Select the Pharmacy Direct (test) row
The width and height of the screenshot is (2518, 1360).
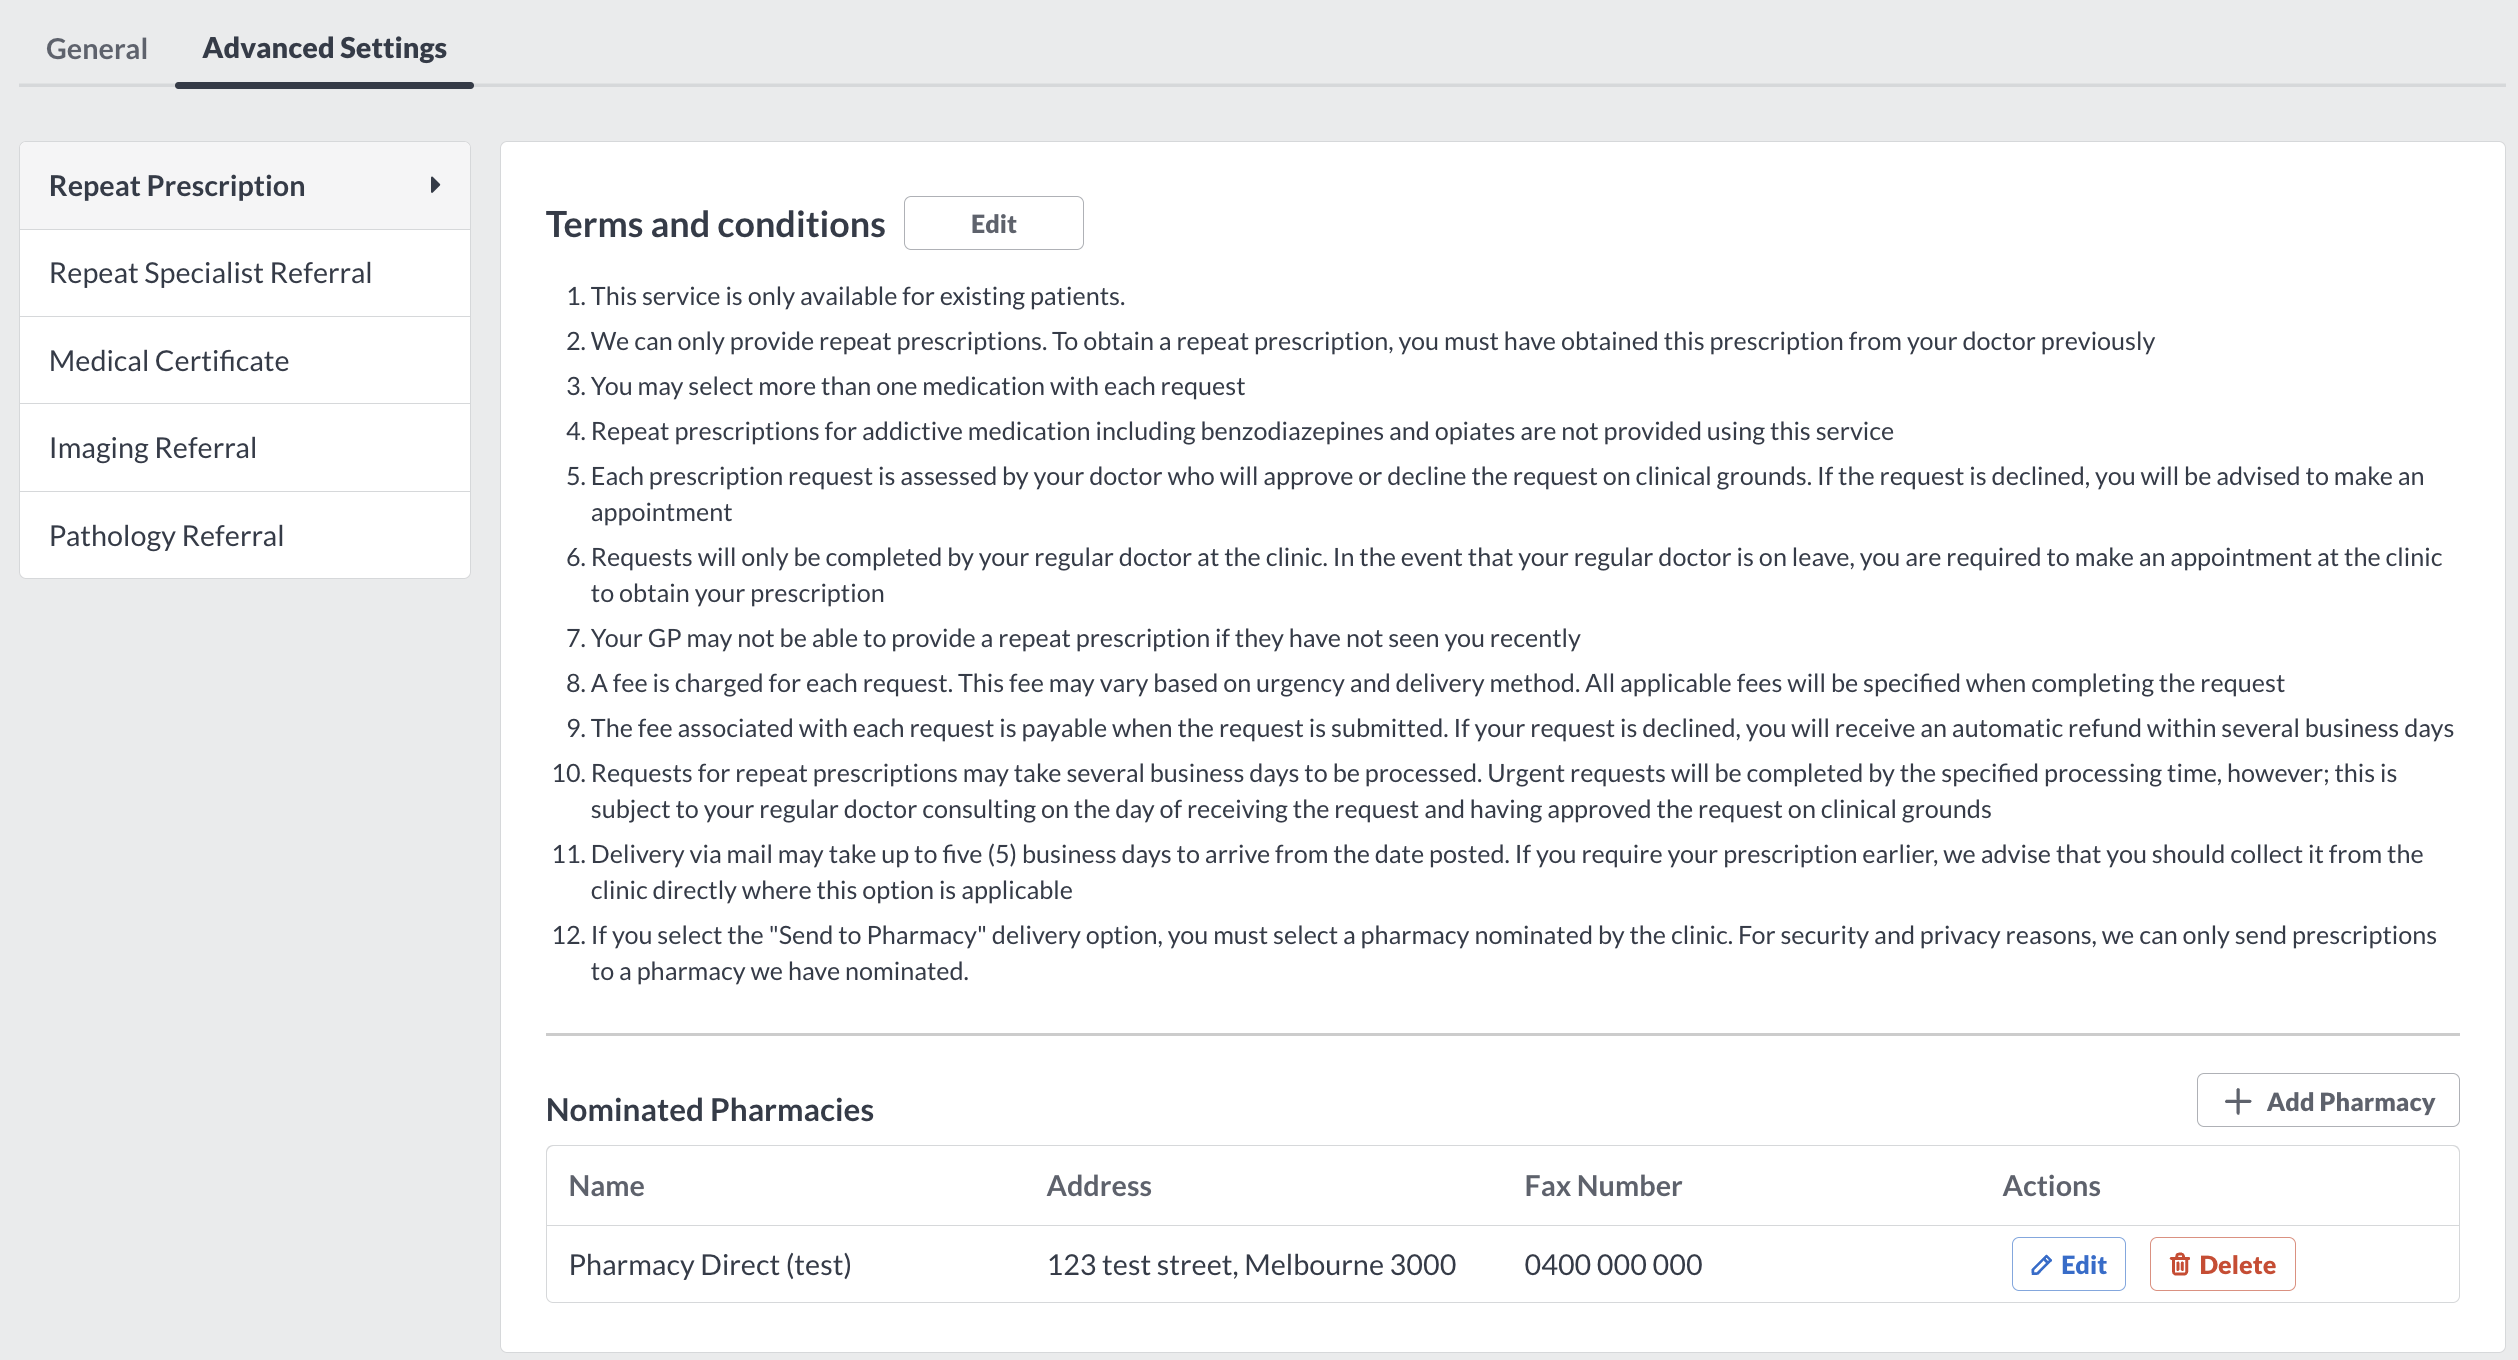710,1263
